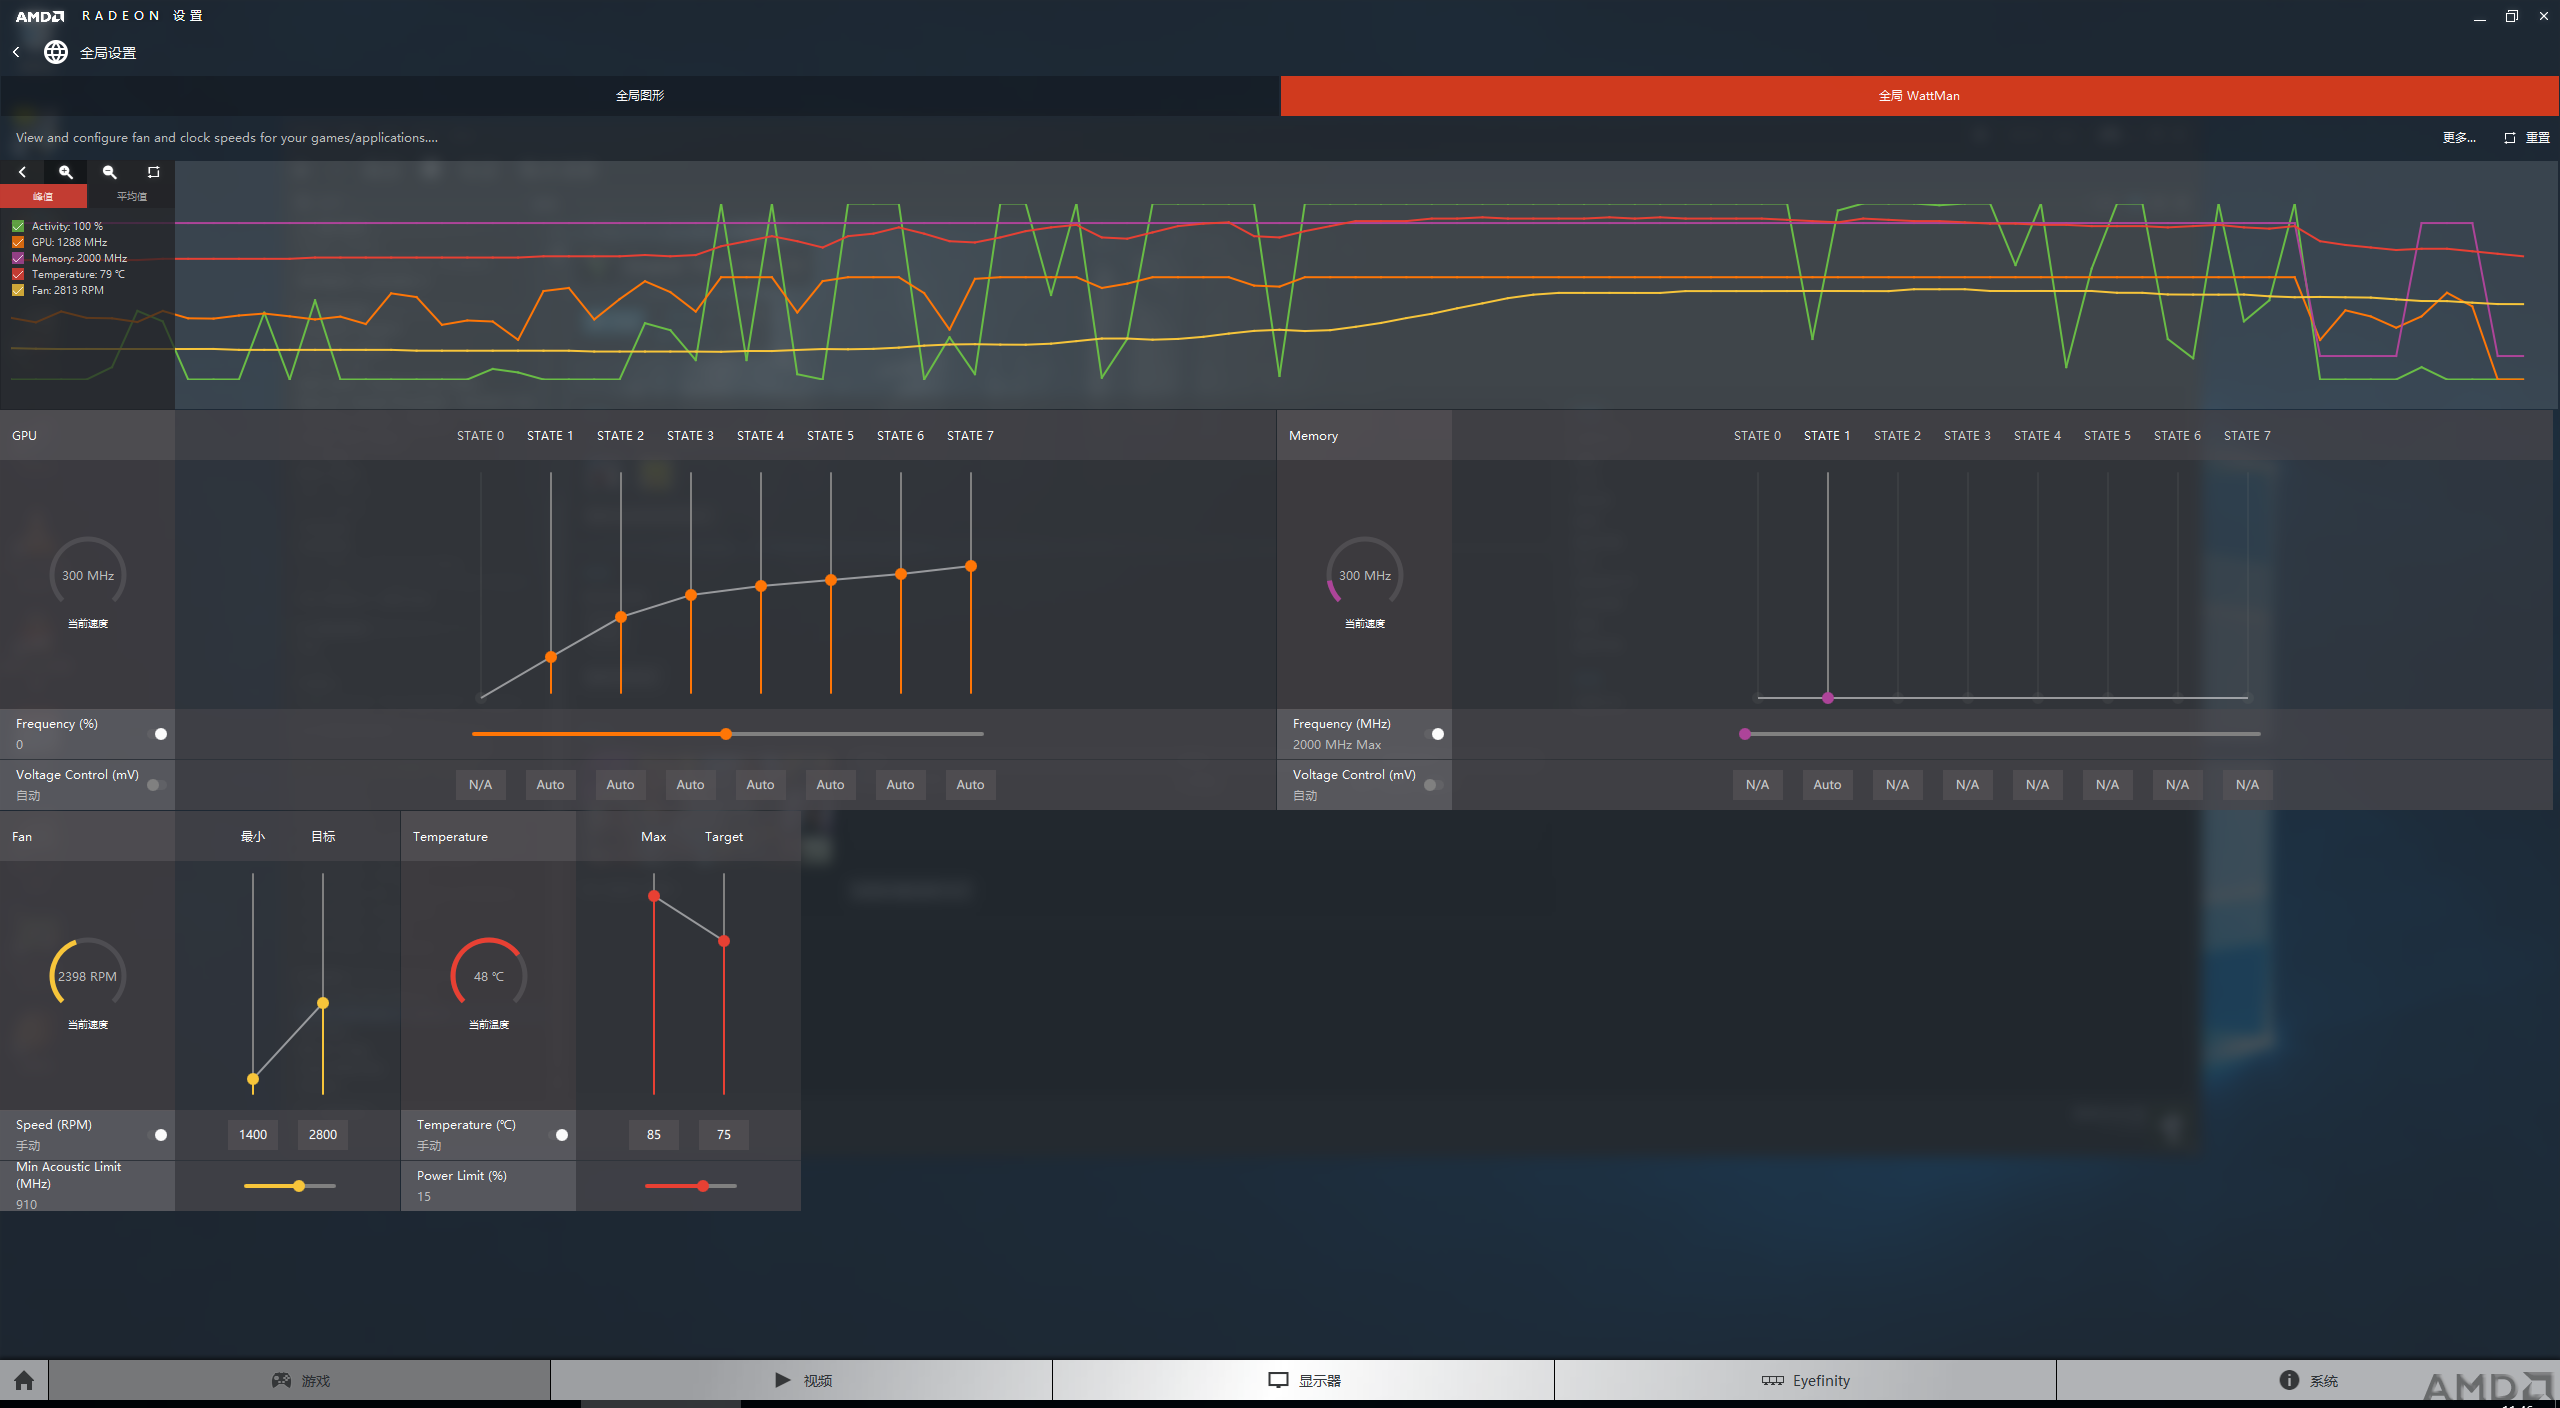Adjust the GPU Frequency (%) slider

726,734
